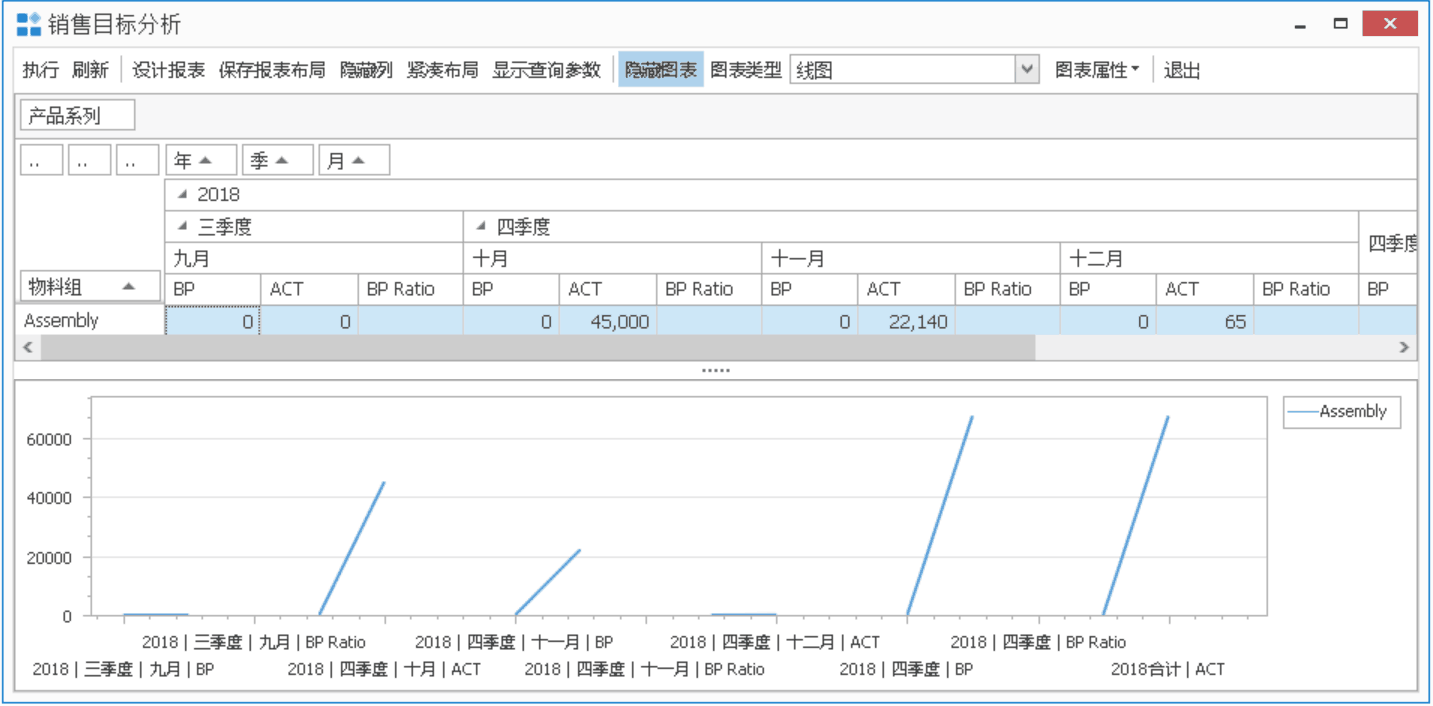Screen dimensions: 1433x706
Task: Toggle ascending sort on the 年 column
Action: [x=200, y=158]
